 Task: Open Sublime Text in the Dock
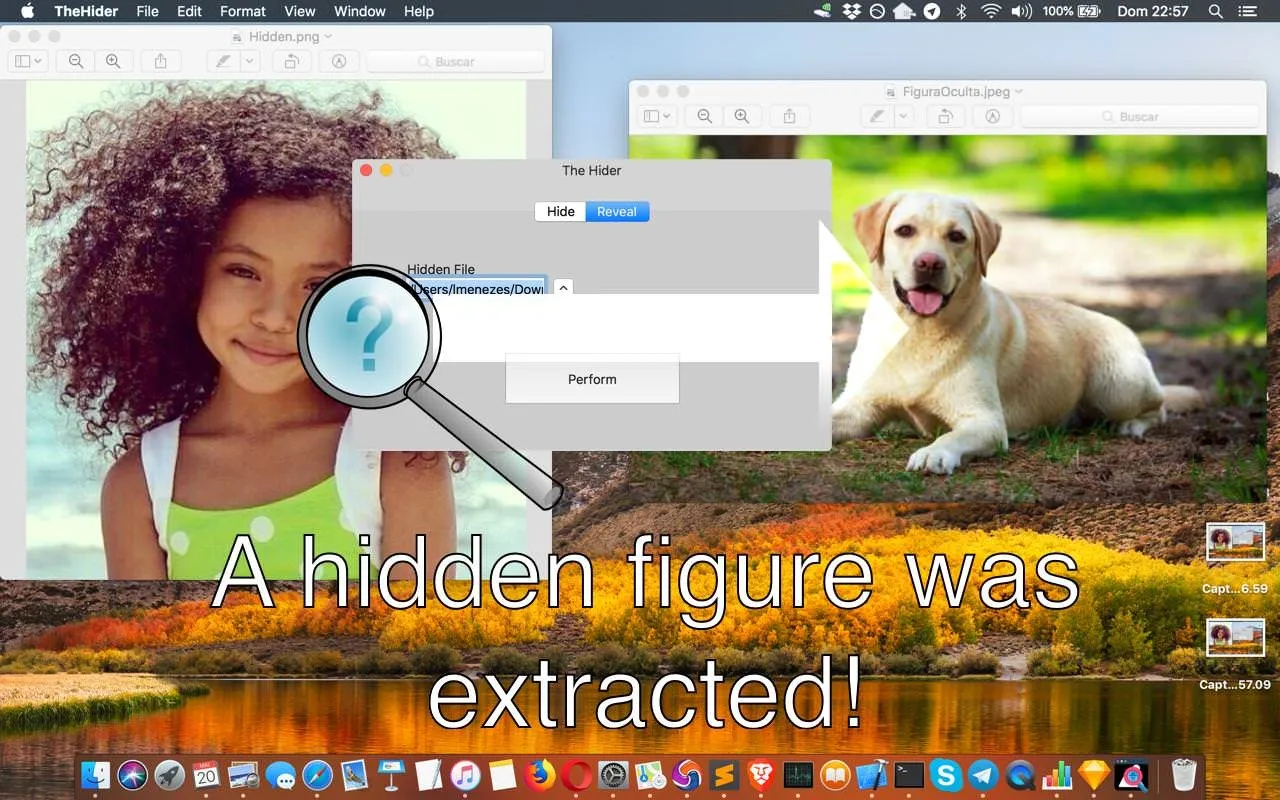click(x=724, y=774)
